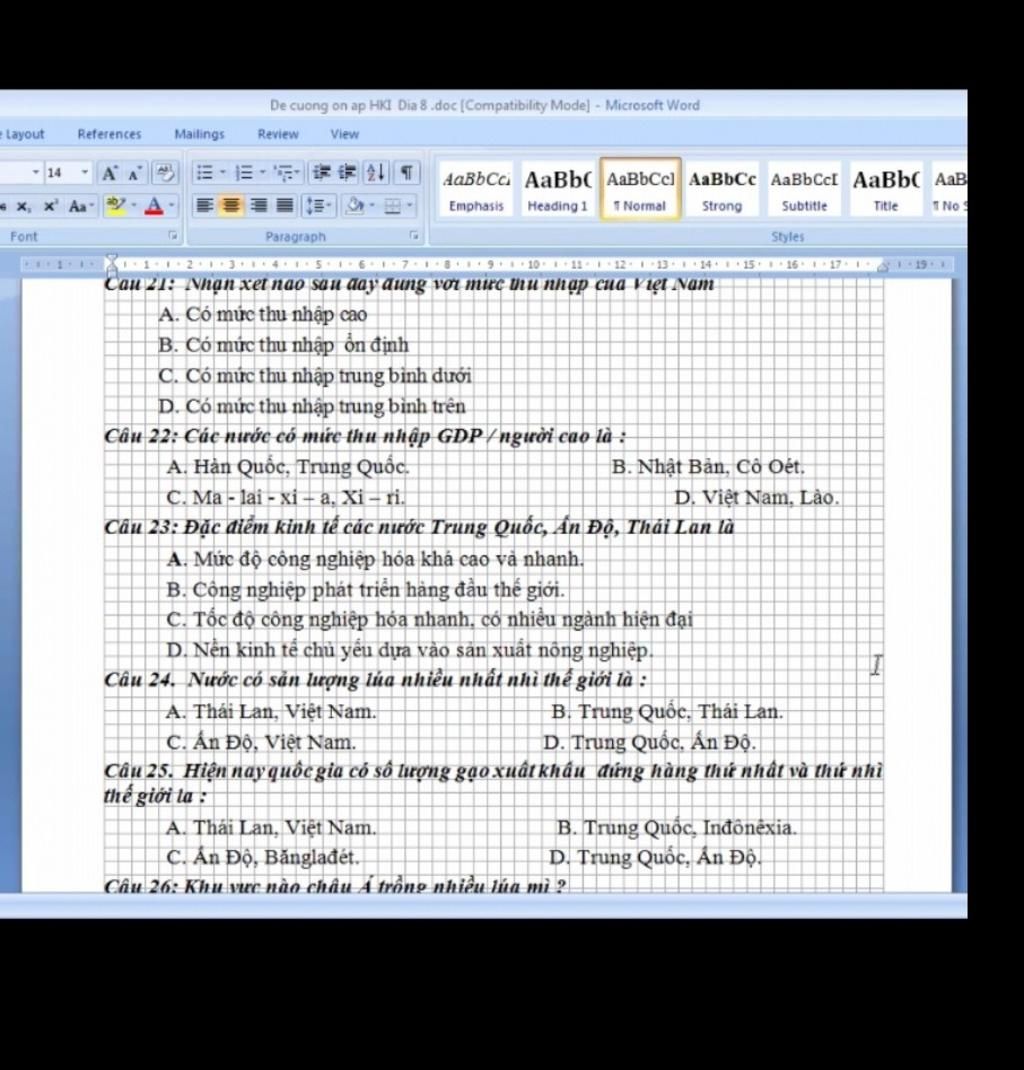Click the right indent marker on ruler
Image resolution: width=1024 pixels, height=1070 pixels.
coord(882,266)
